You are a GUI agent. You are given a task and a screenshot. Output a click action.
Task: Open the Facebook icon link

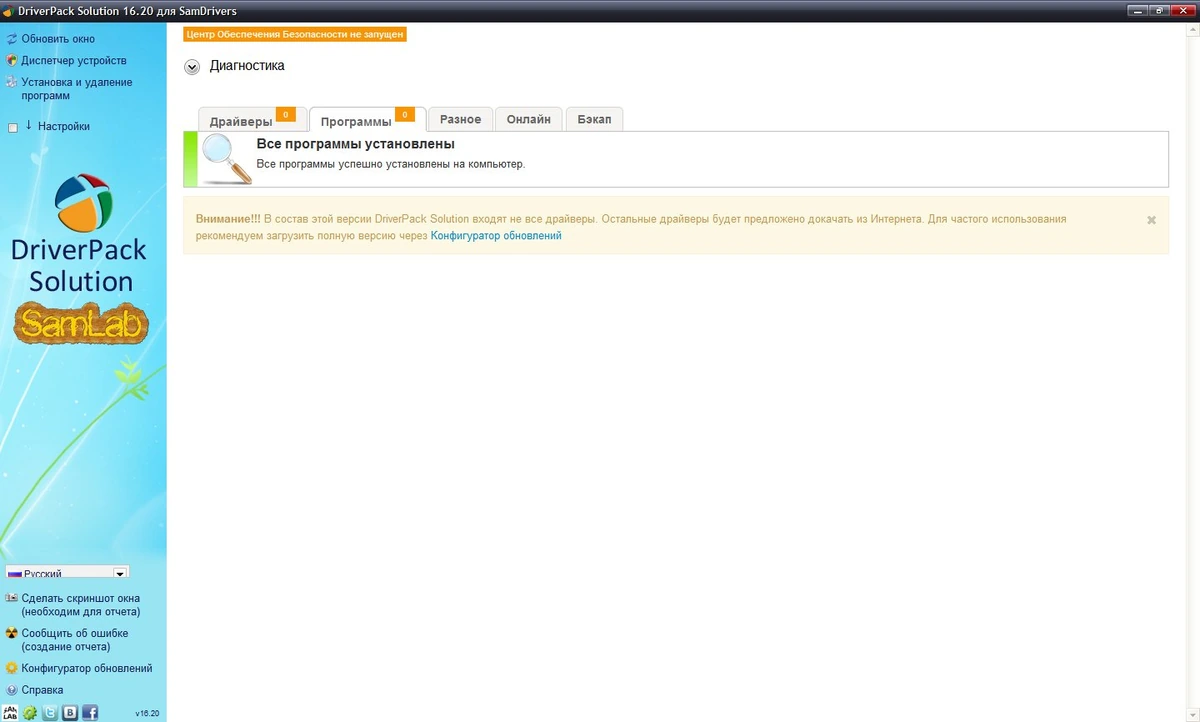[x=90, y=713]
